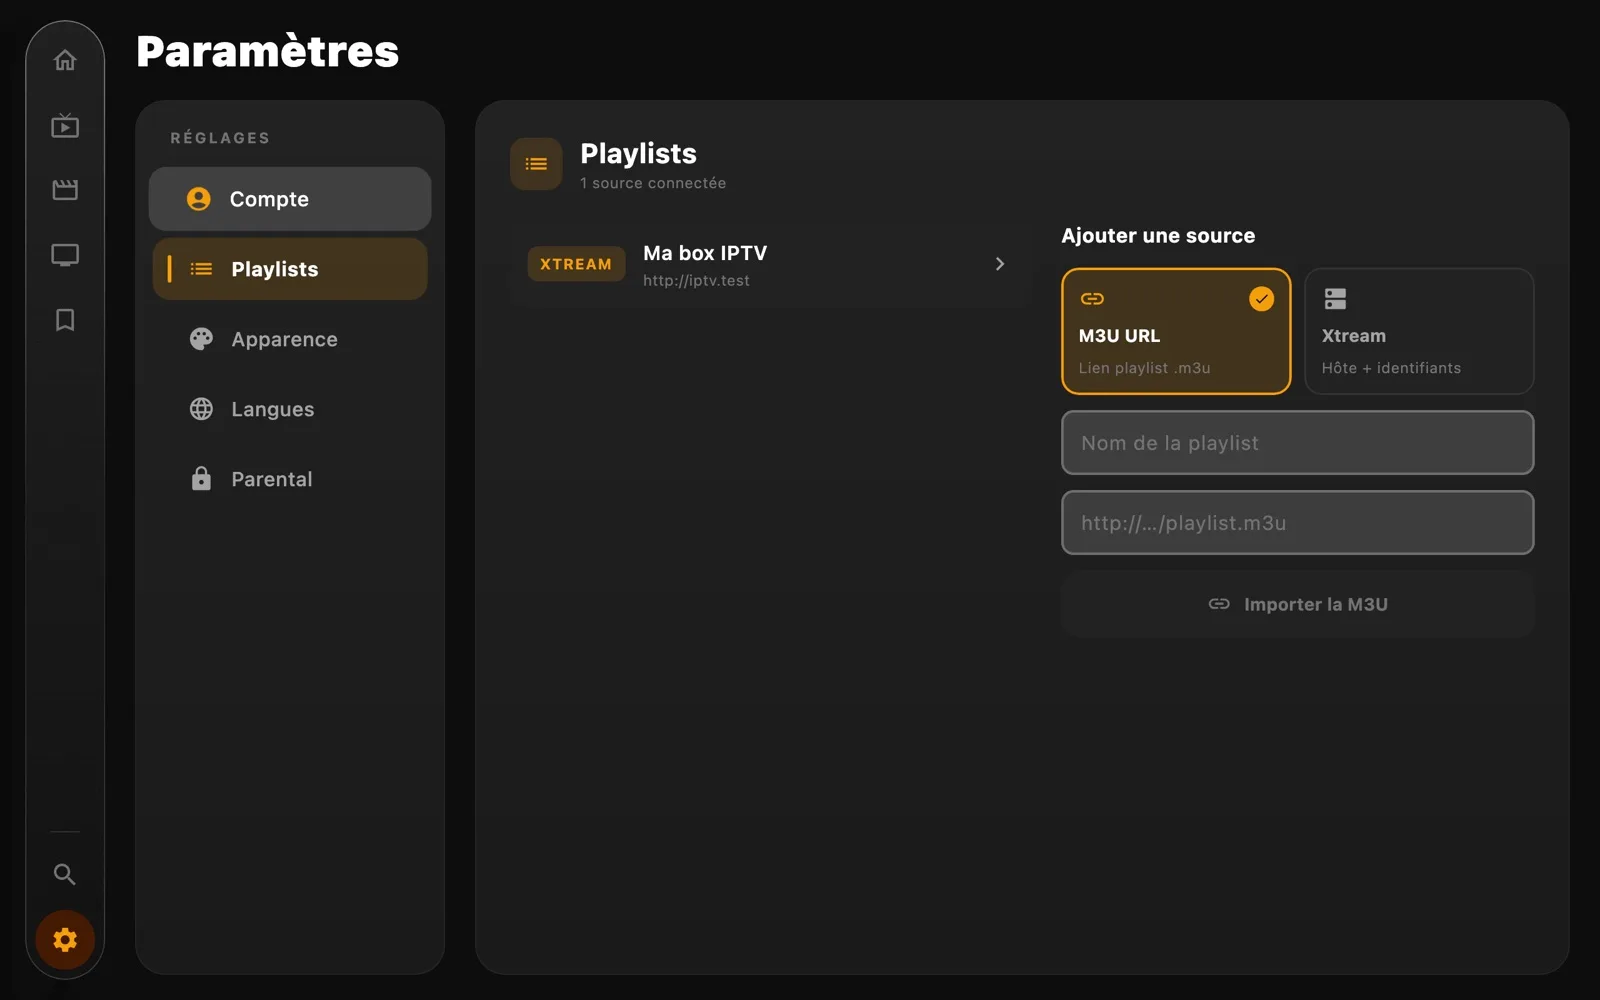The image size is (1600, 1000).
Task: Open search magnifier icon in sidebar
Action: click(x=65, y=874)
